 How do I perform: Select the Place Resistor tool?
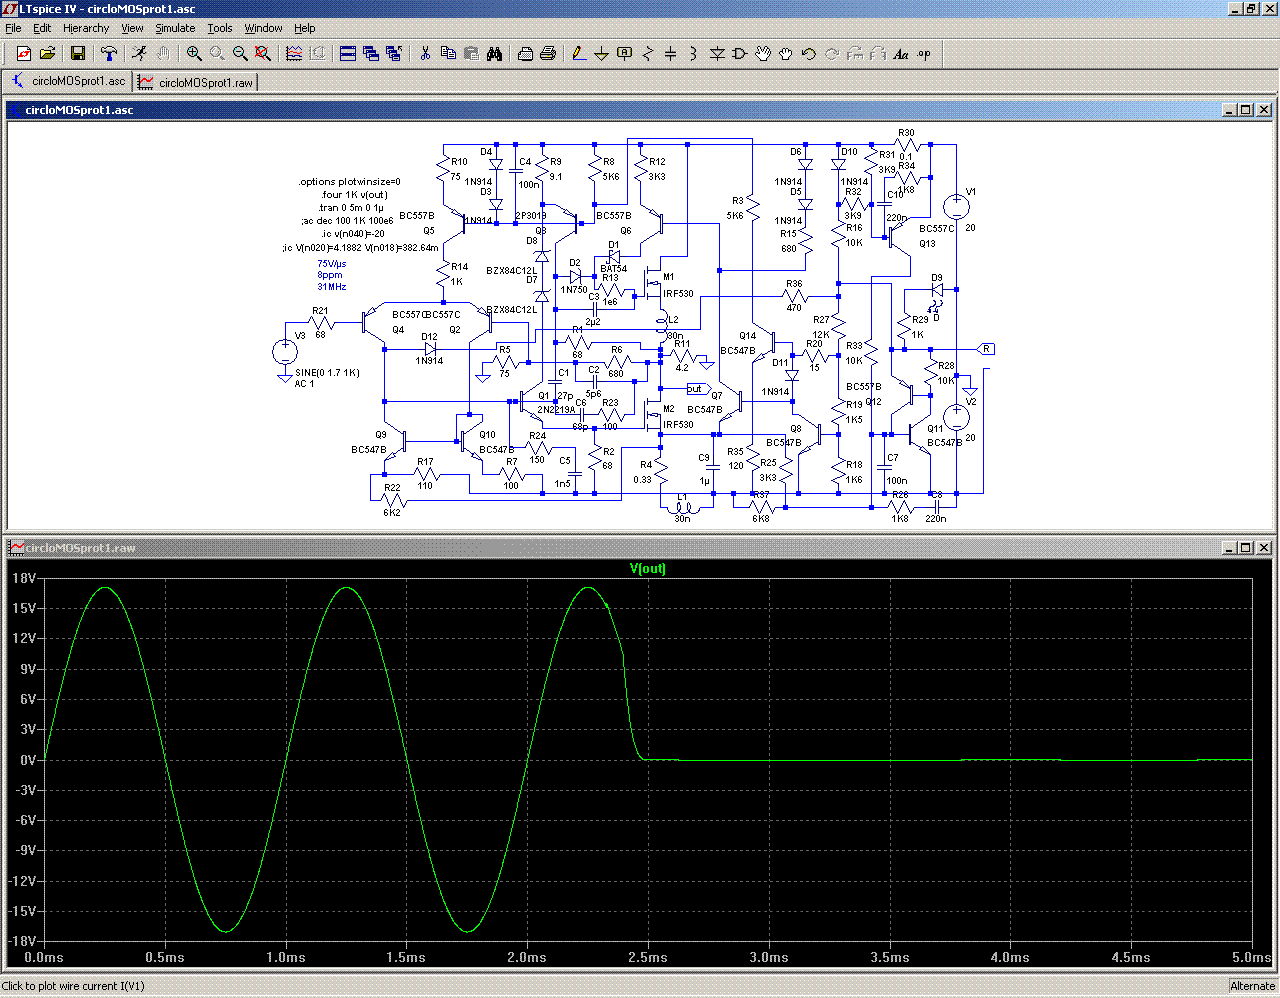coord(647,54)
